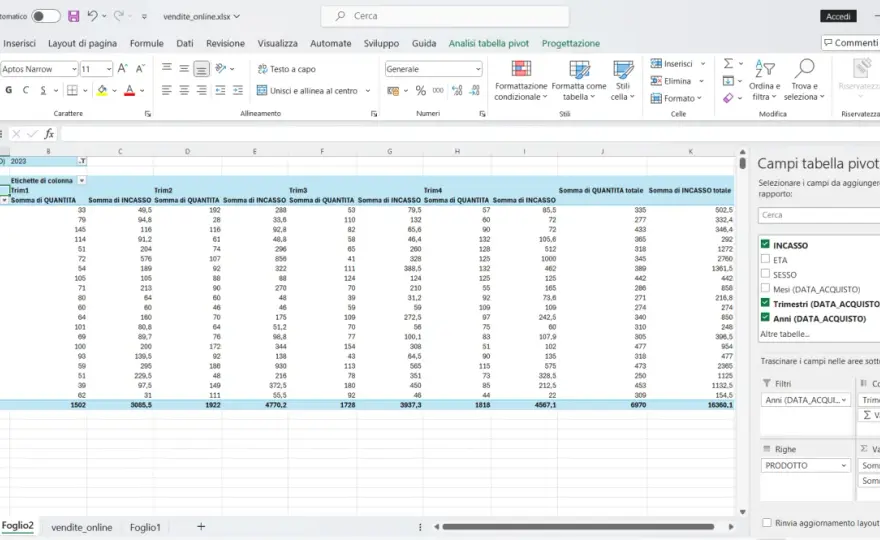Viewport: 880px width, 540px height.
Task: Toggle Italic (C) formatting
Action: click(x=25, y=90)
